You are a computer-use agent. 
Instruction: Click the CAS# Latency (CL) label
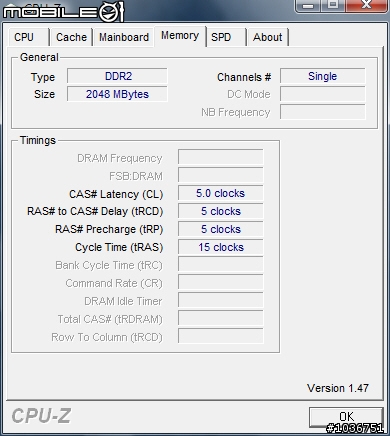click(116, 194)
